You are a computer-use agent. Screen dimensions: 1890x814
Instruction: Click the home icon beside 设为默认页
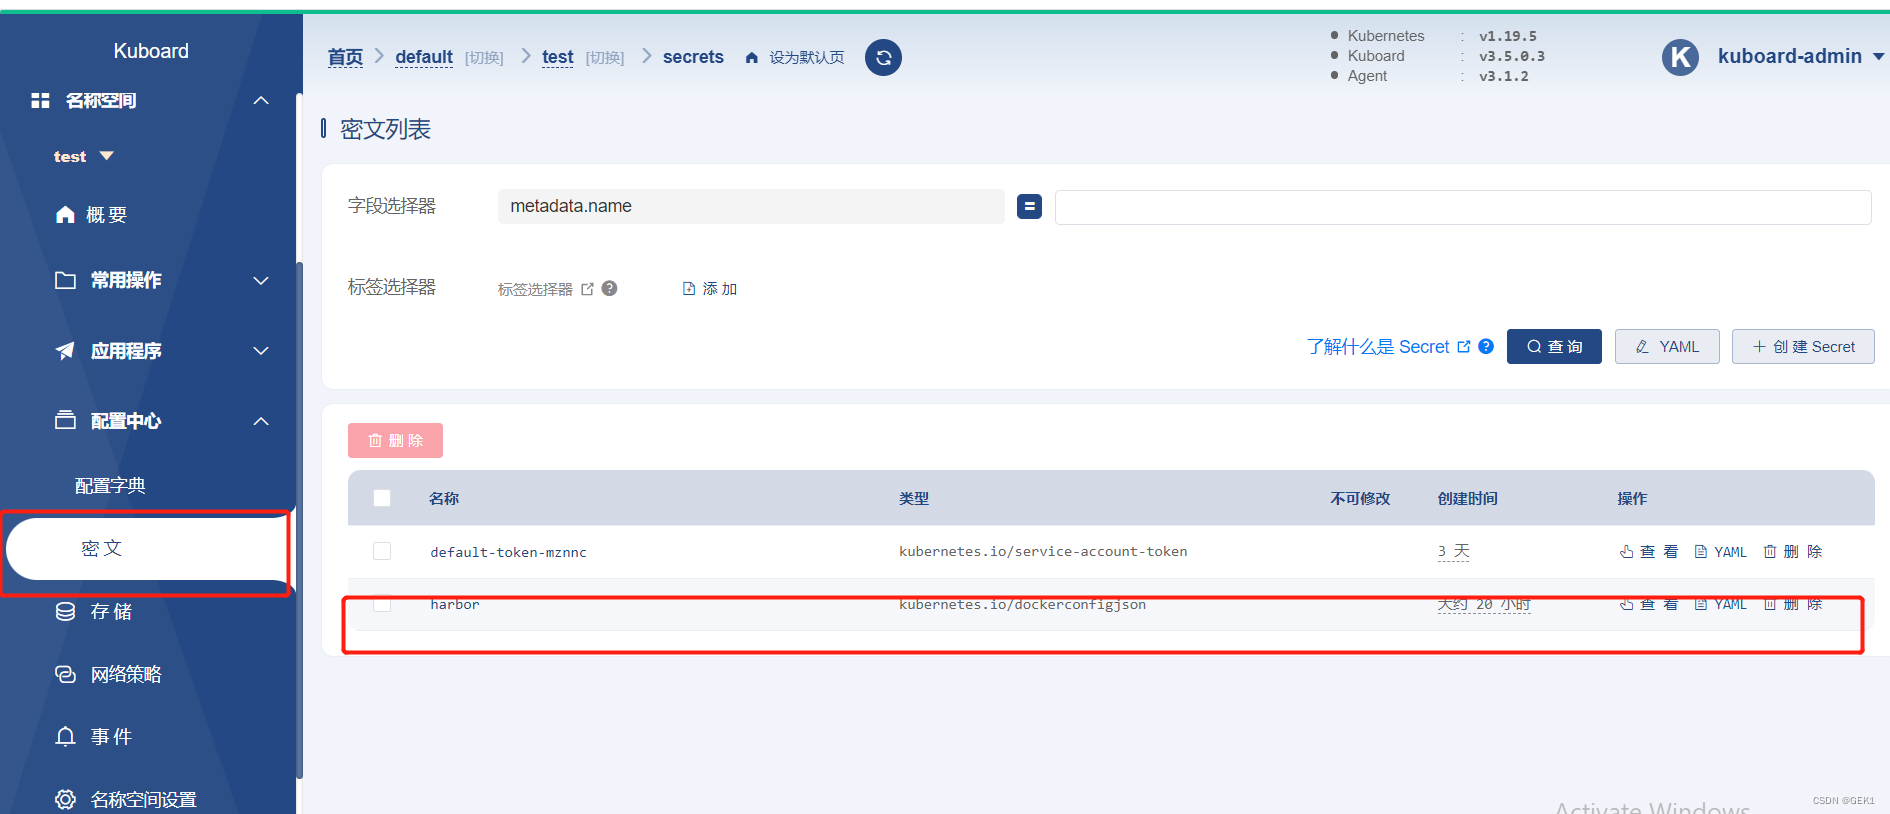752,58
